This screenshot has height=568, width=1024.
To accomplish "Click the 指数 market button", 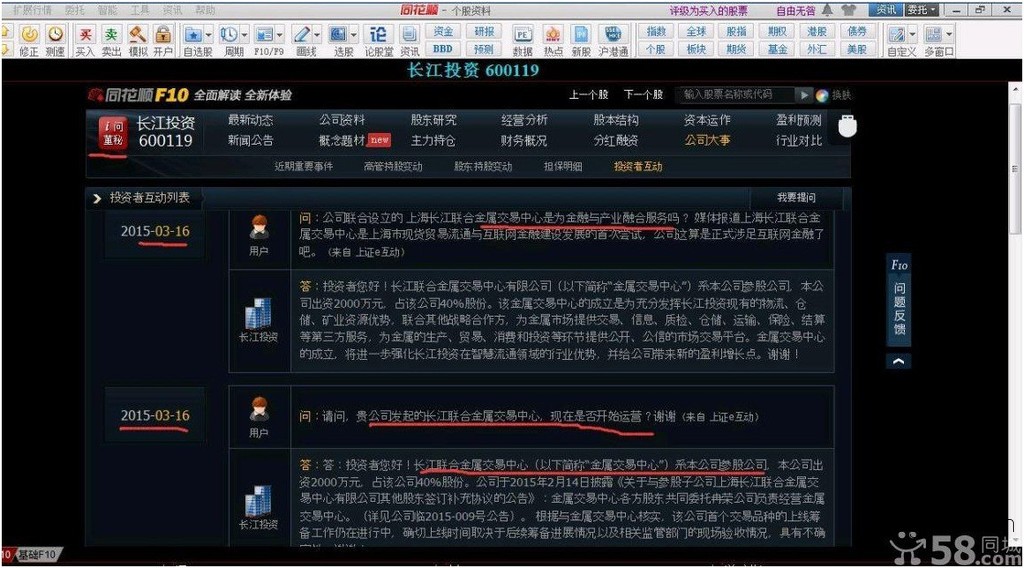I will point(656,31).
